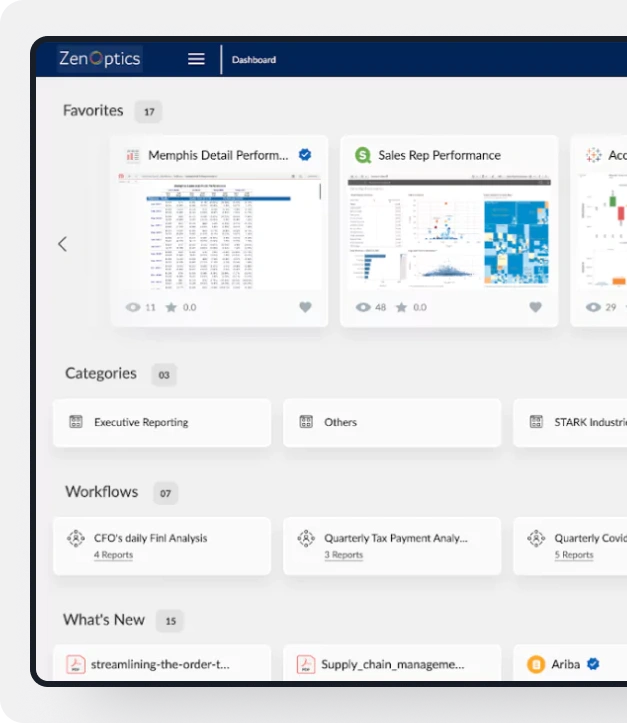Click the star rating on Memphis Detail card
Viewport: 627px width, 723px height.
tap(171, 307)
